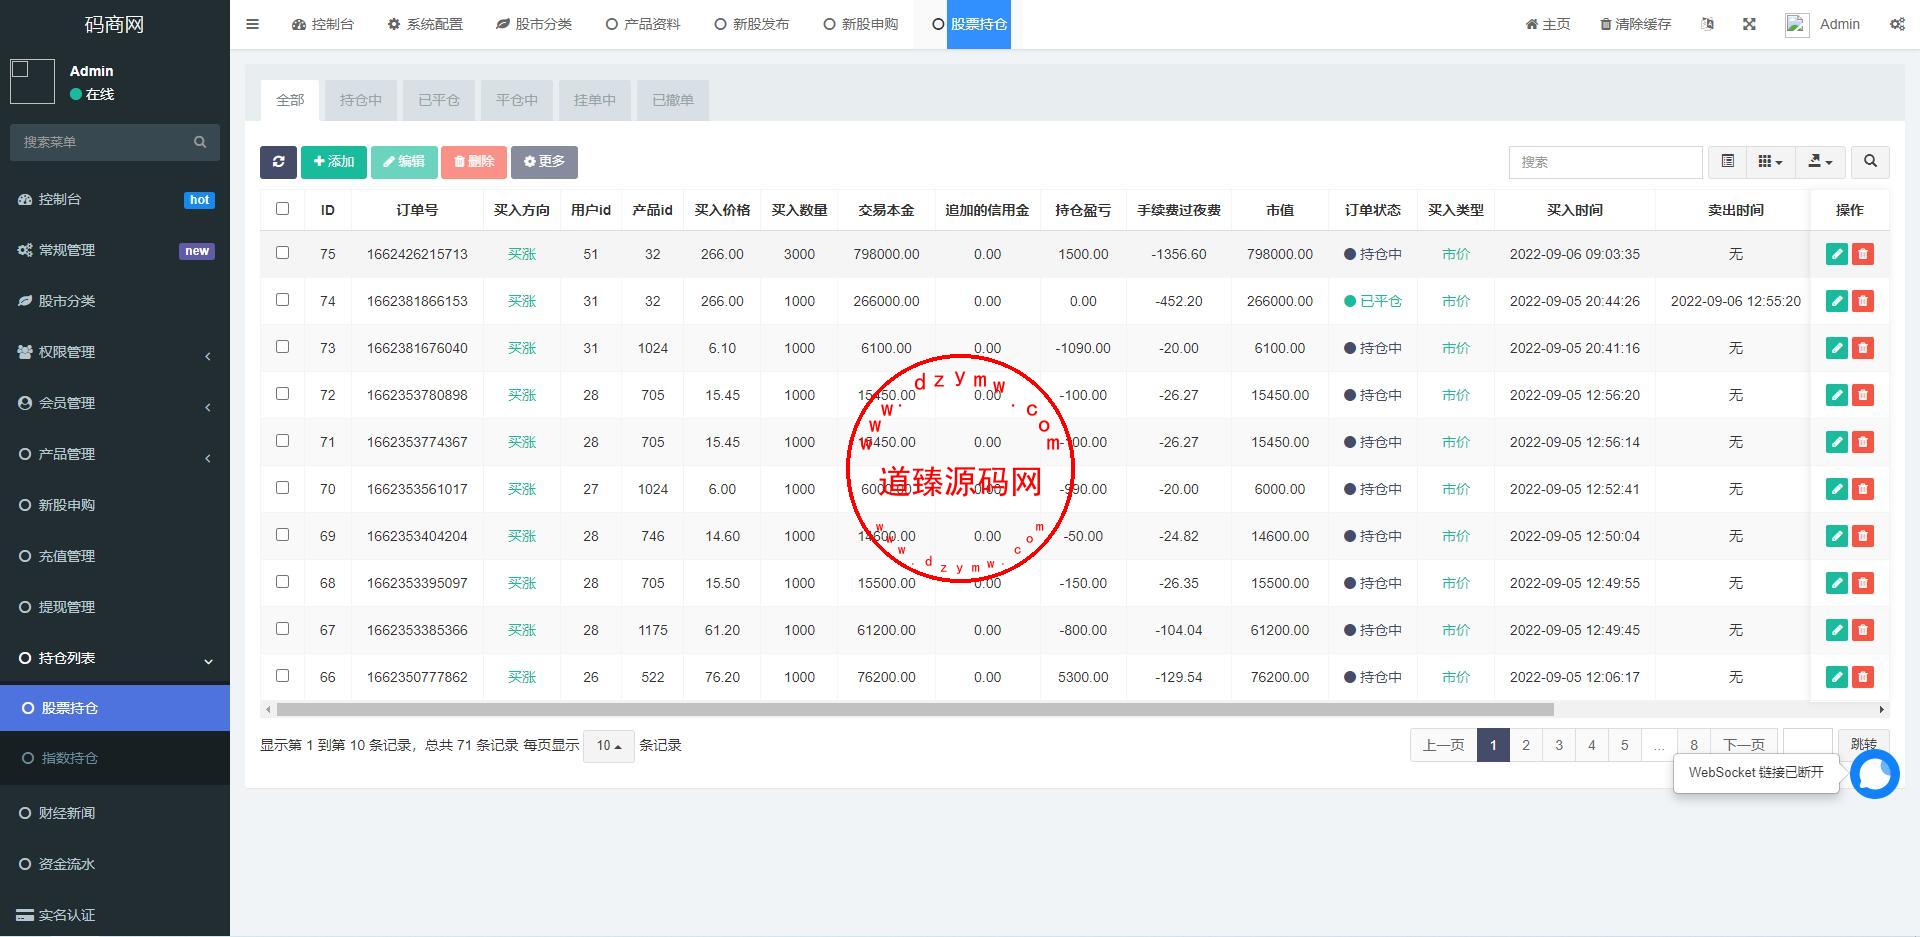
Task: Edit order row ID 70
Action: click(1836, 489)
